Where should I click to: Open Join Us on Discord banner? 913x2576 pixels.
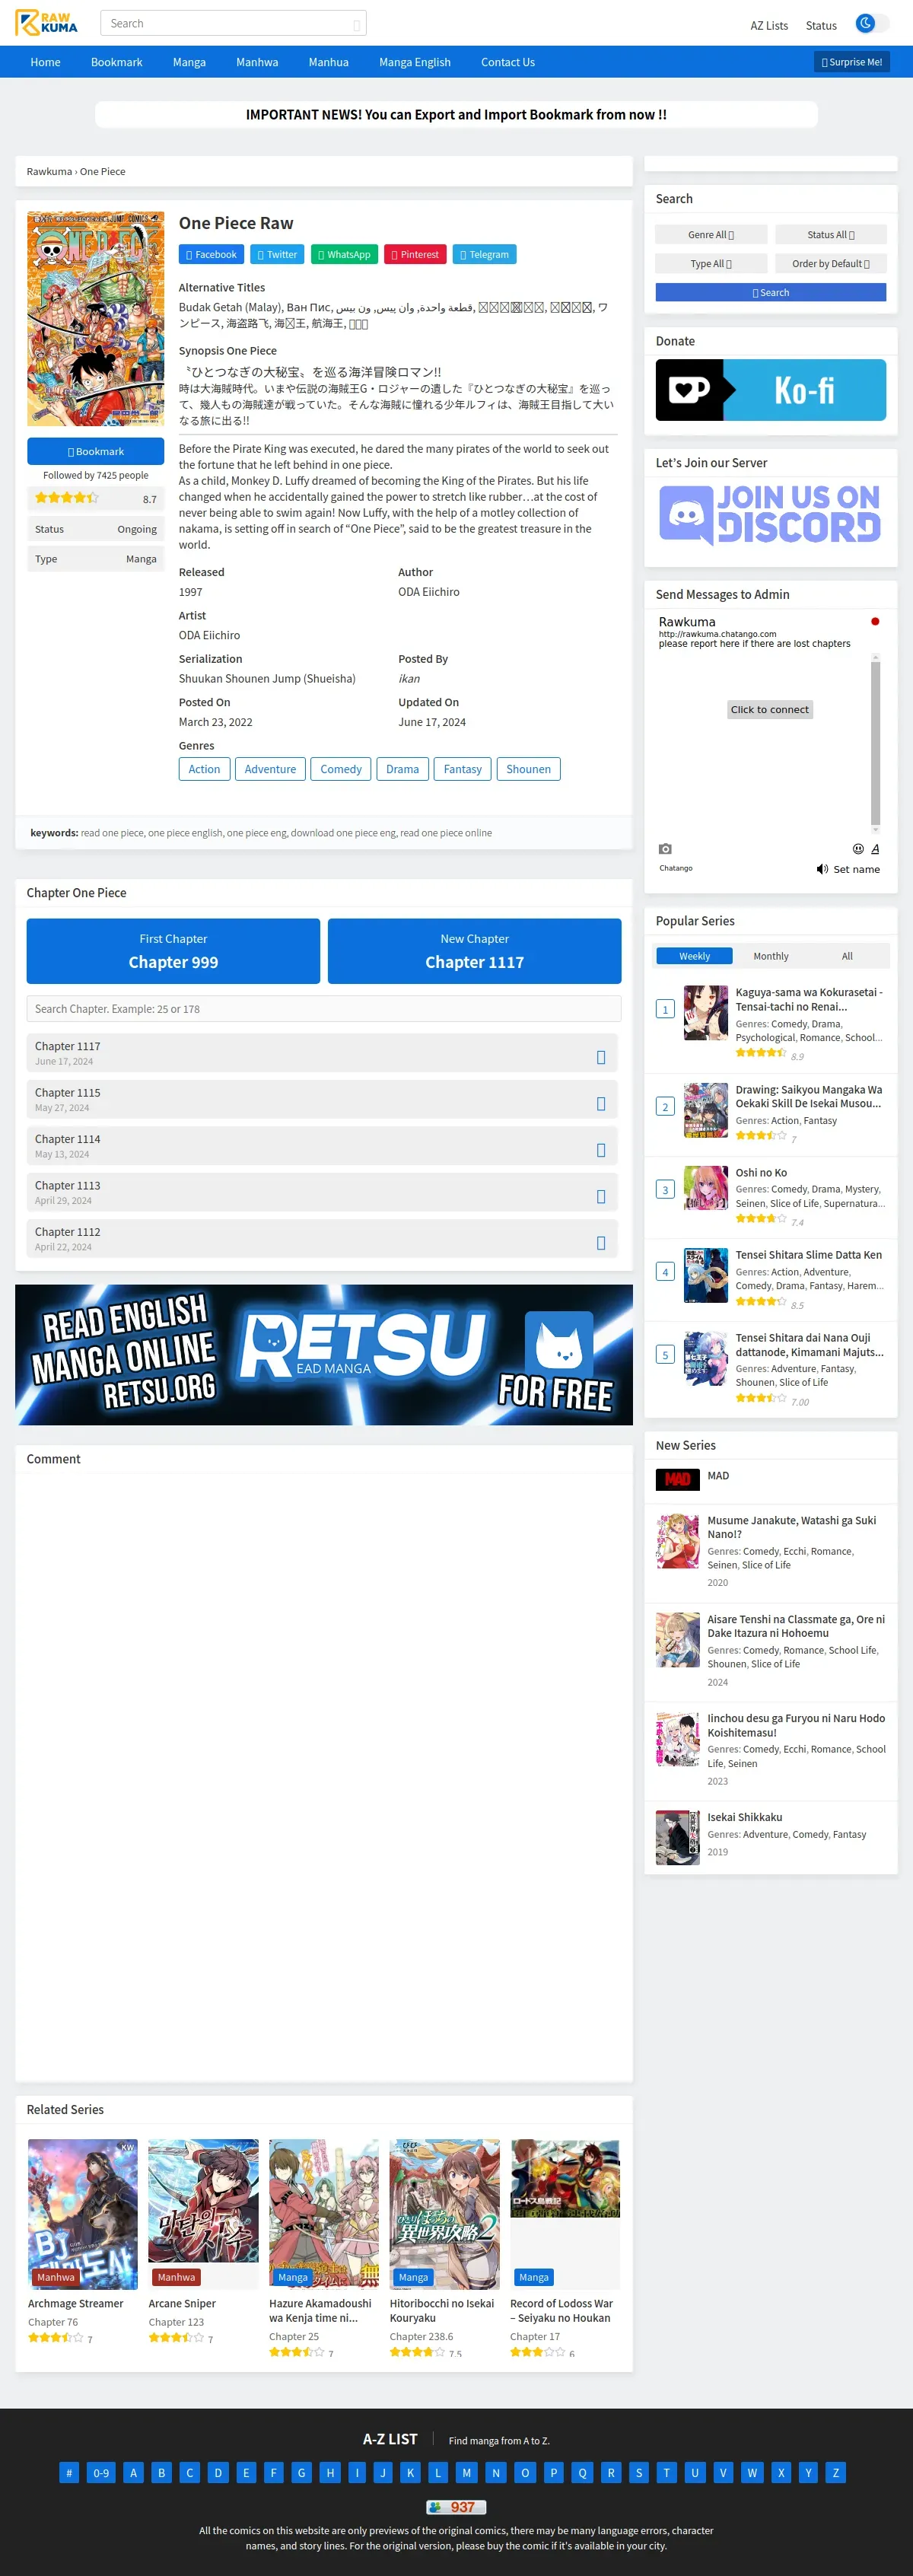(x=770, y=515)
